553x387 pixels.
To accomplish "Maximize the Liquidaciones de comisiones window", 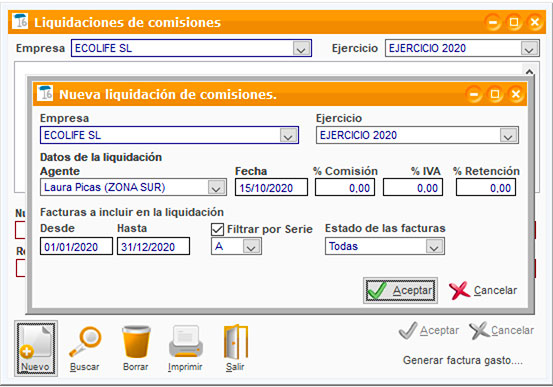I will pyautogui.click(x=514, y=23).
